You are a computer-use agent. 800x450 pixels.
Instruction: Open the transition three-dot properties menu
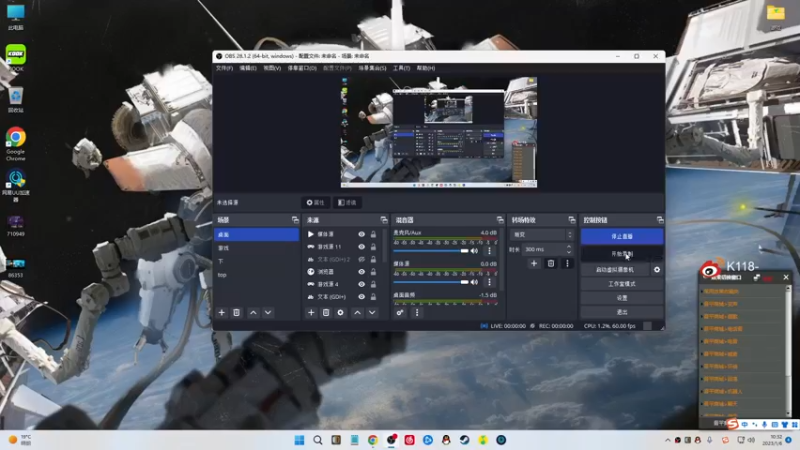click(x=567, y=263)
